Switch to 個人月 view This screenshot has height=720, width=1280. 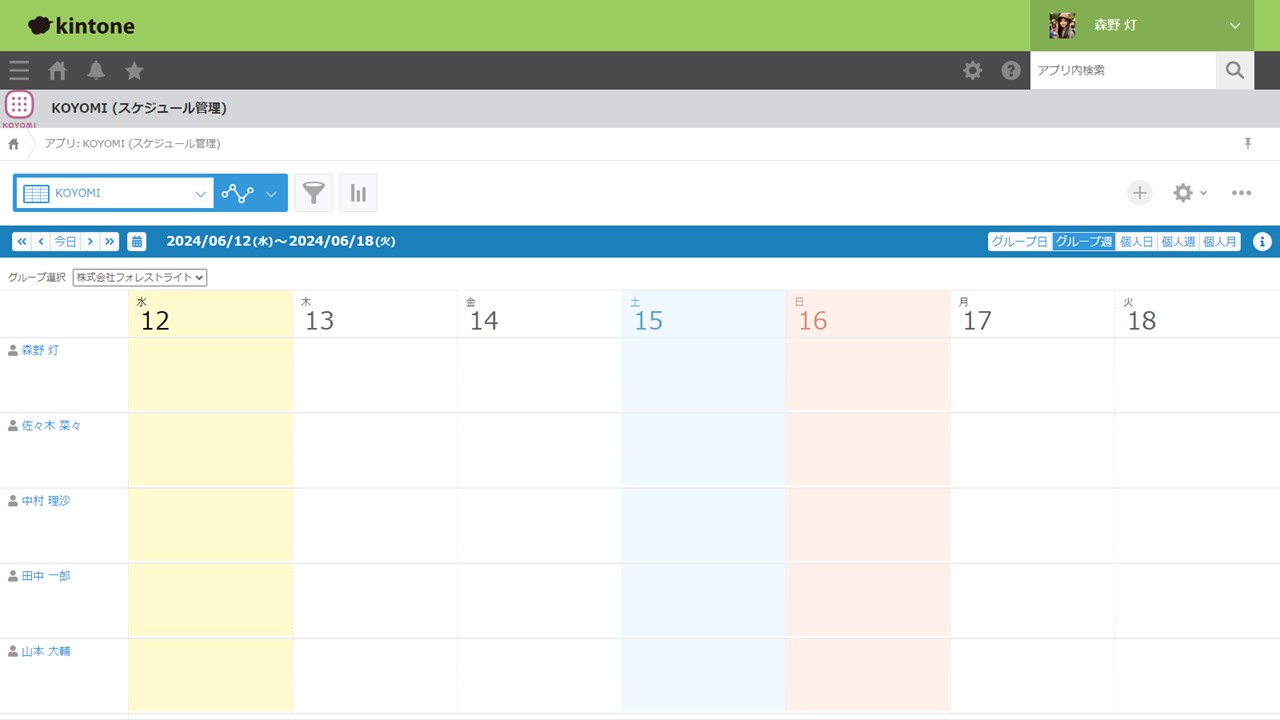pos(1219,241)
